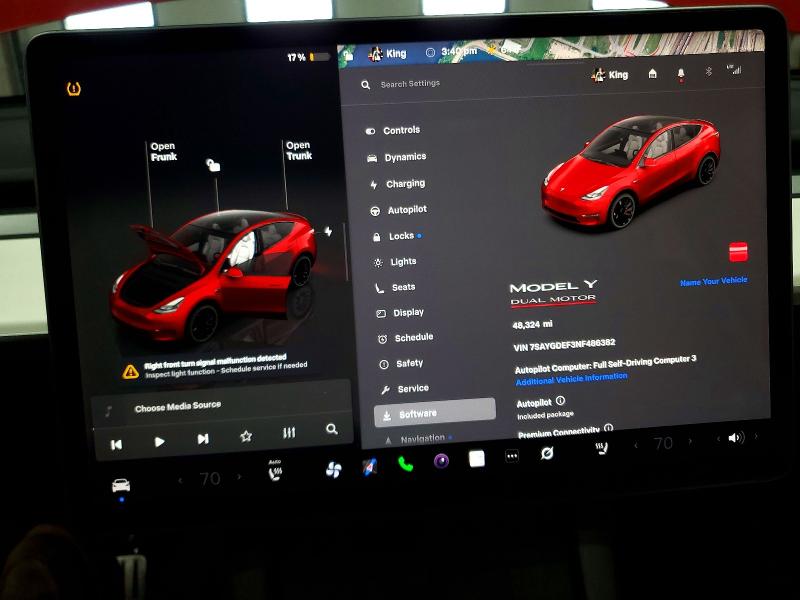The height and width of the screenshot is (600, 800).
Task: Open the notifications bell icon
Action: pos(681,75)
